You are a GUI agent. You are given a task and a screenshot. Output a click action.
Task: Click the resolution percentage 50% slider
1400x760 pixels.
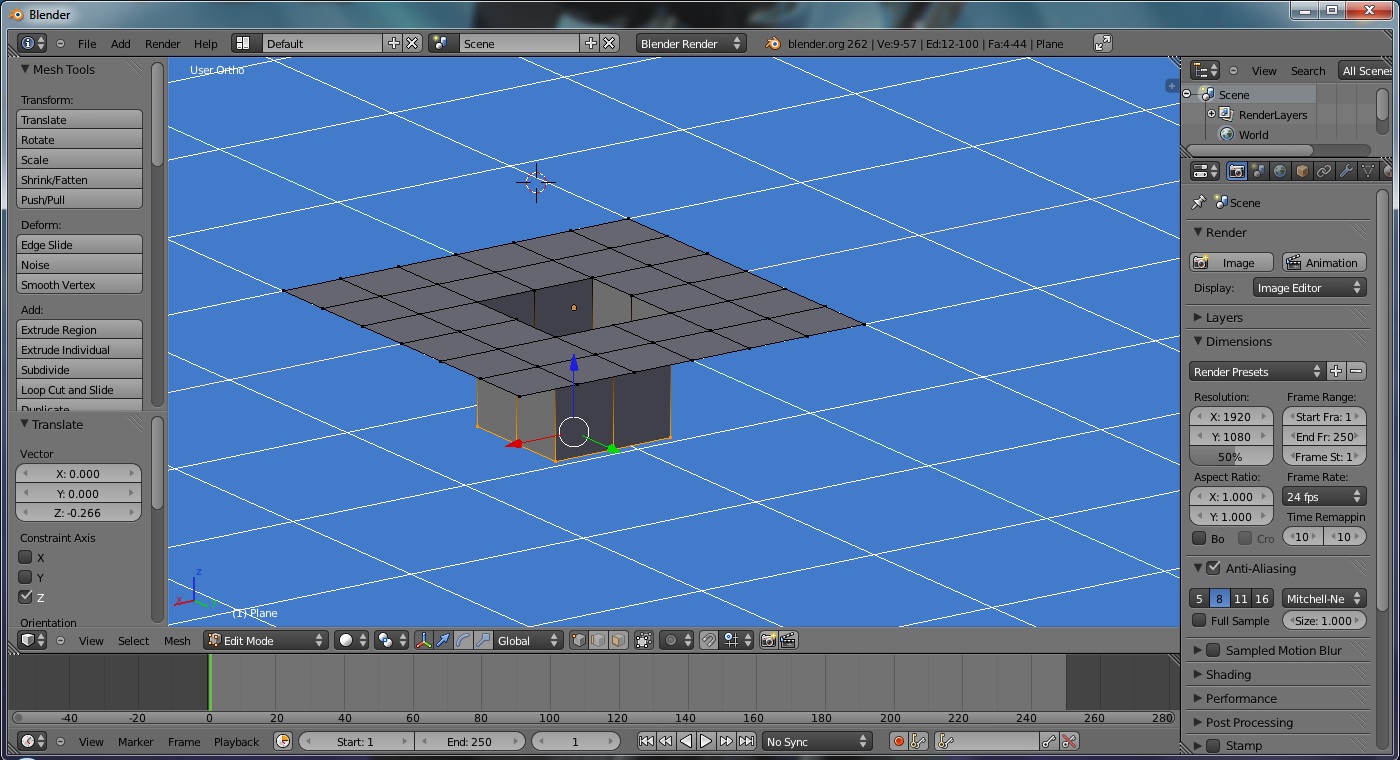click(1230, 457)
